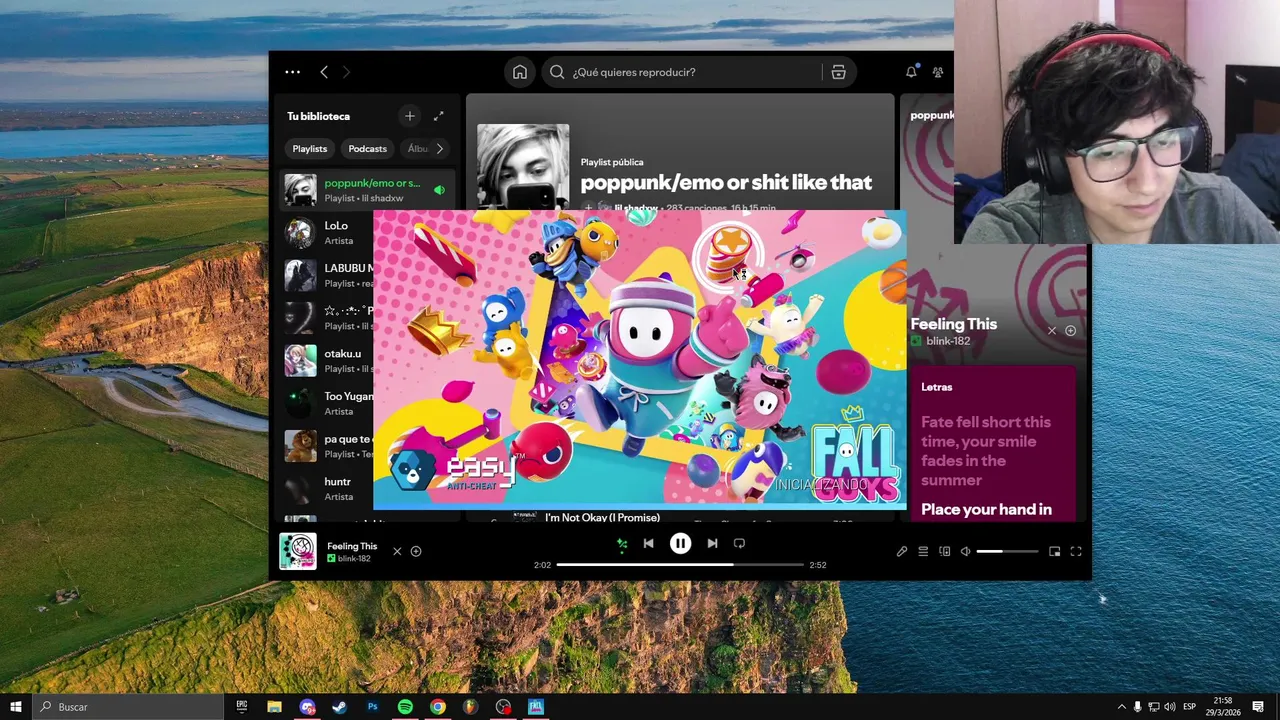
Task: Open the friend activity icon
Action: tap(938, 72)
